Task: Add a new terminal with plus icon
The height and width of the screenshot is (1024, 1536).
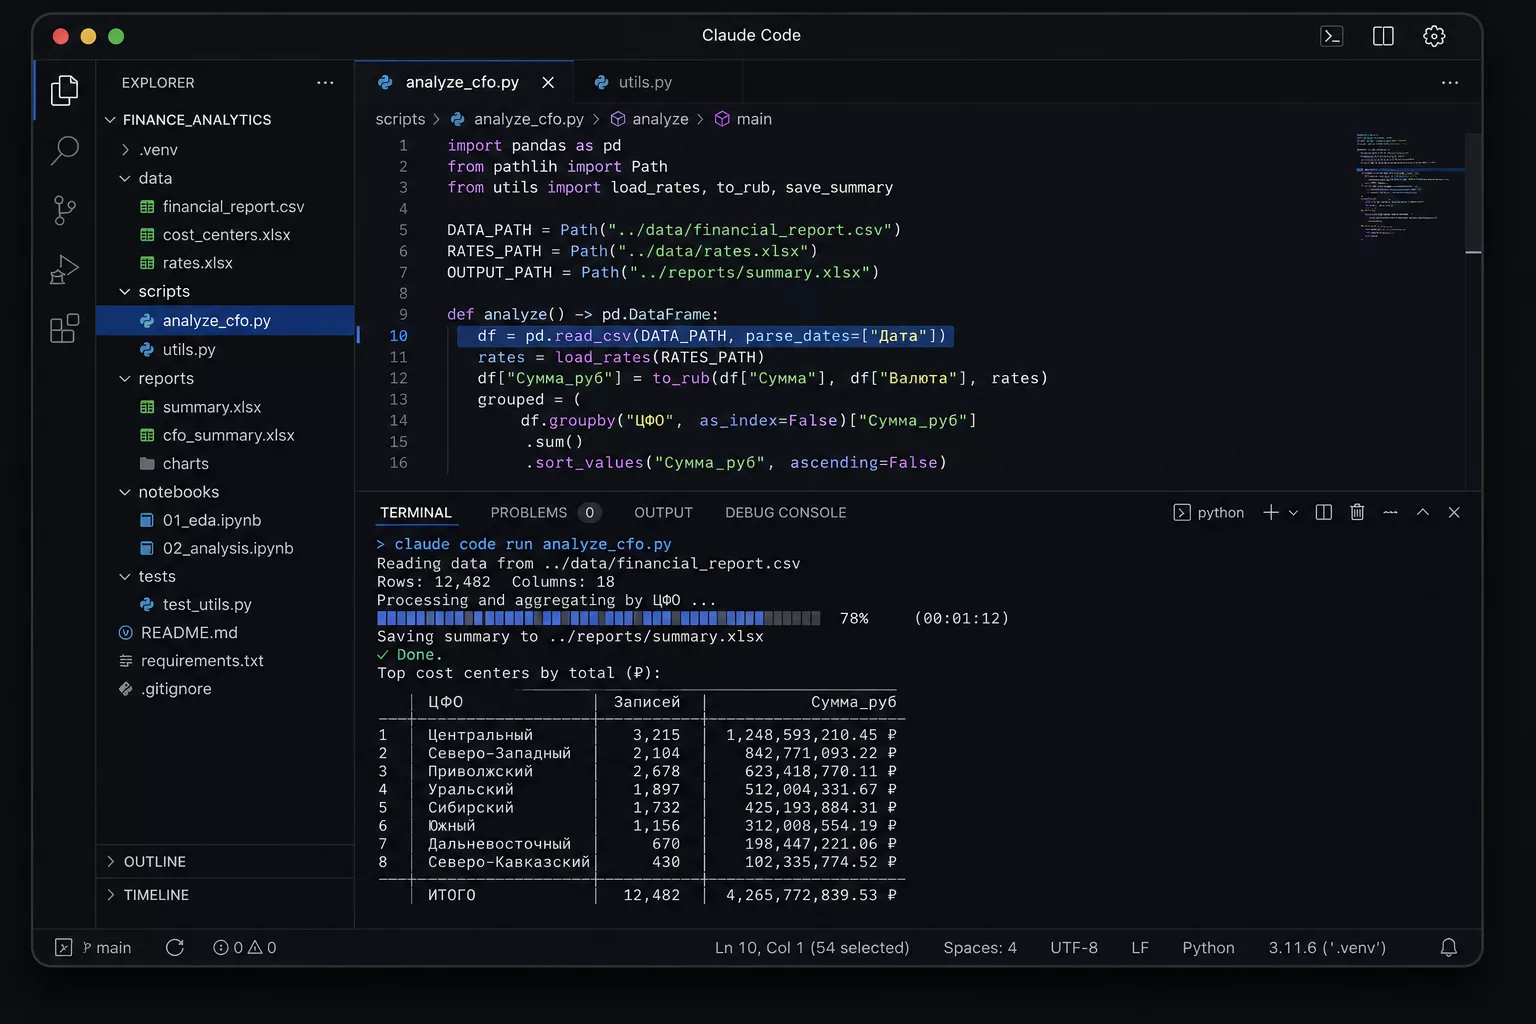Action: (1271, 512)
